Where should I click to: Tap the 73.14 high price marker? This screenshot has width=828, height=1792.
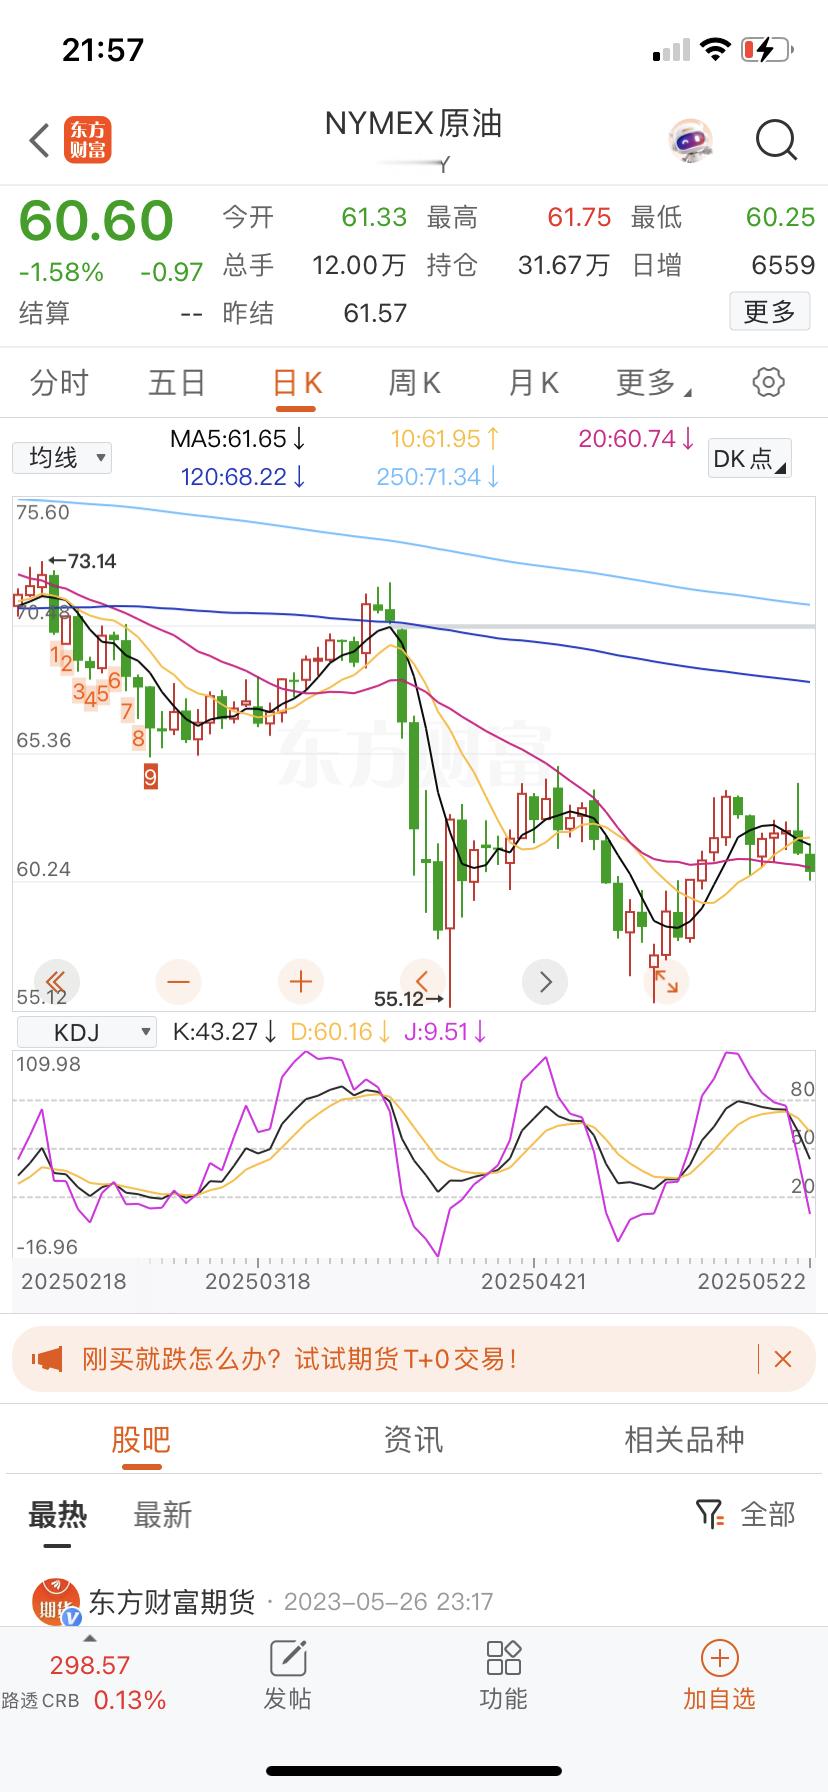point(83,561)
